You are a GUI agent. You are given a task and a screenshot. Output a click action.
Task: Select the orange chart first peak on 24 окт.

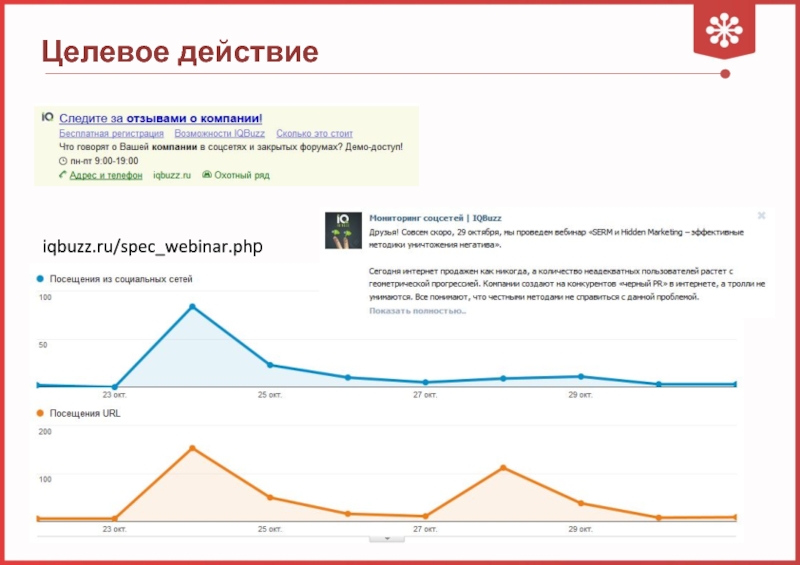point(192,448)
